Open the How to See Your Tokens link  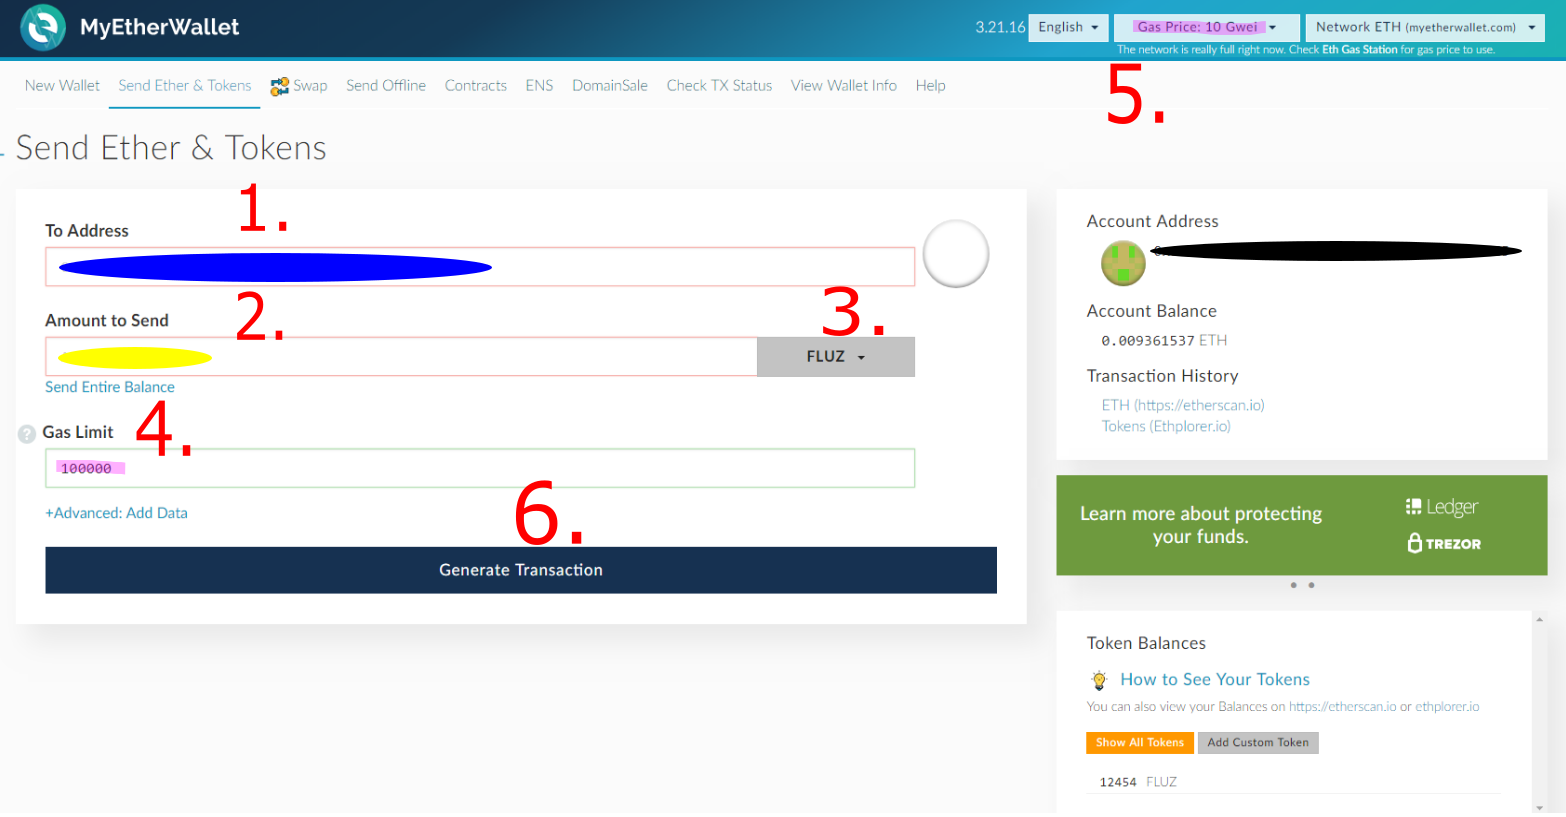pyautogui.click(x=1215, y=680)
